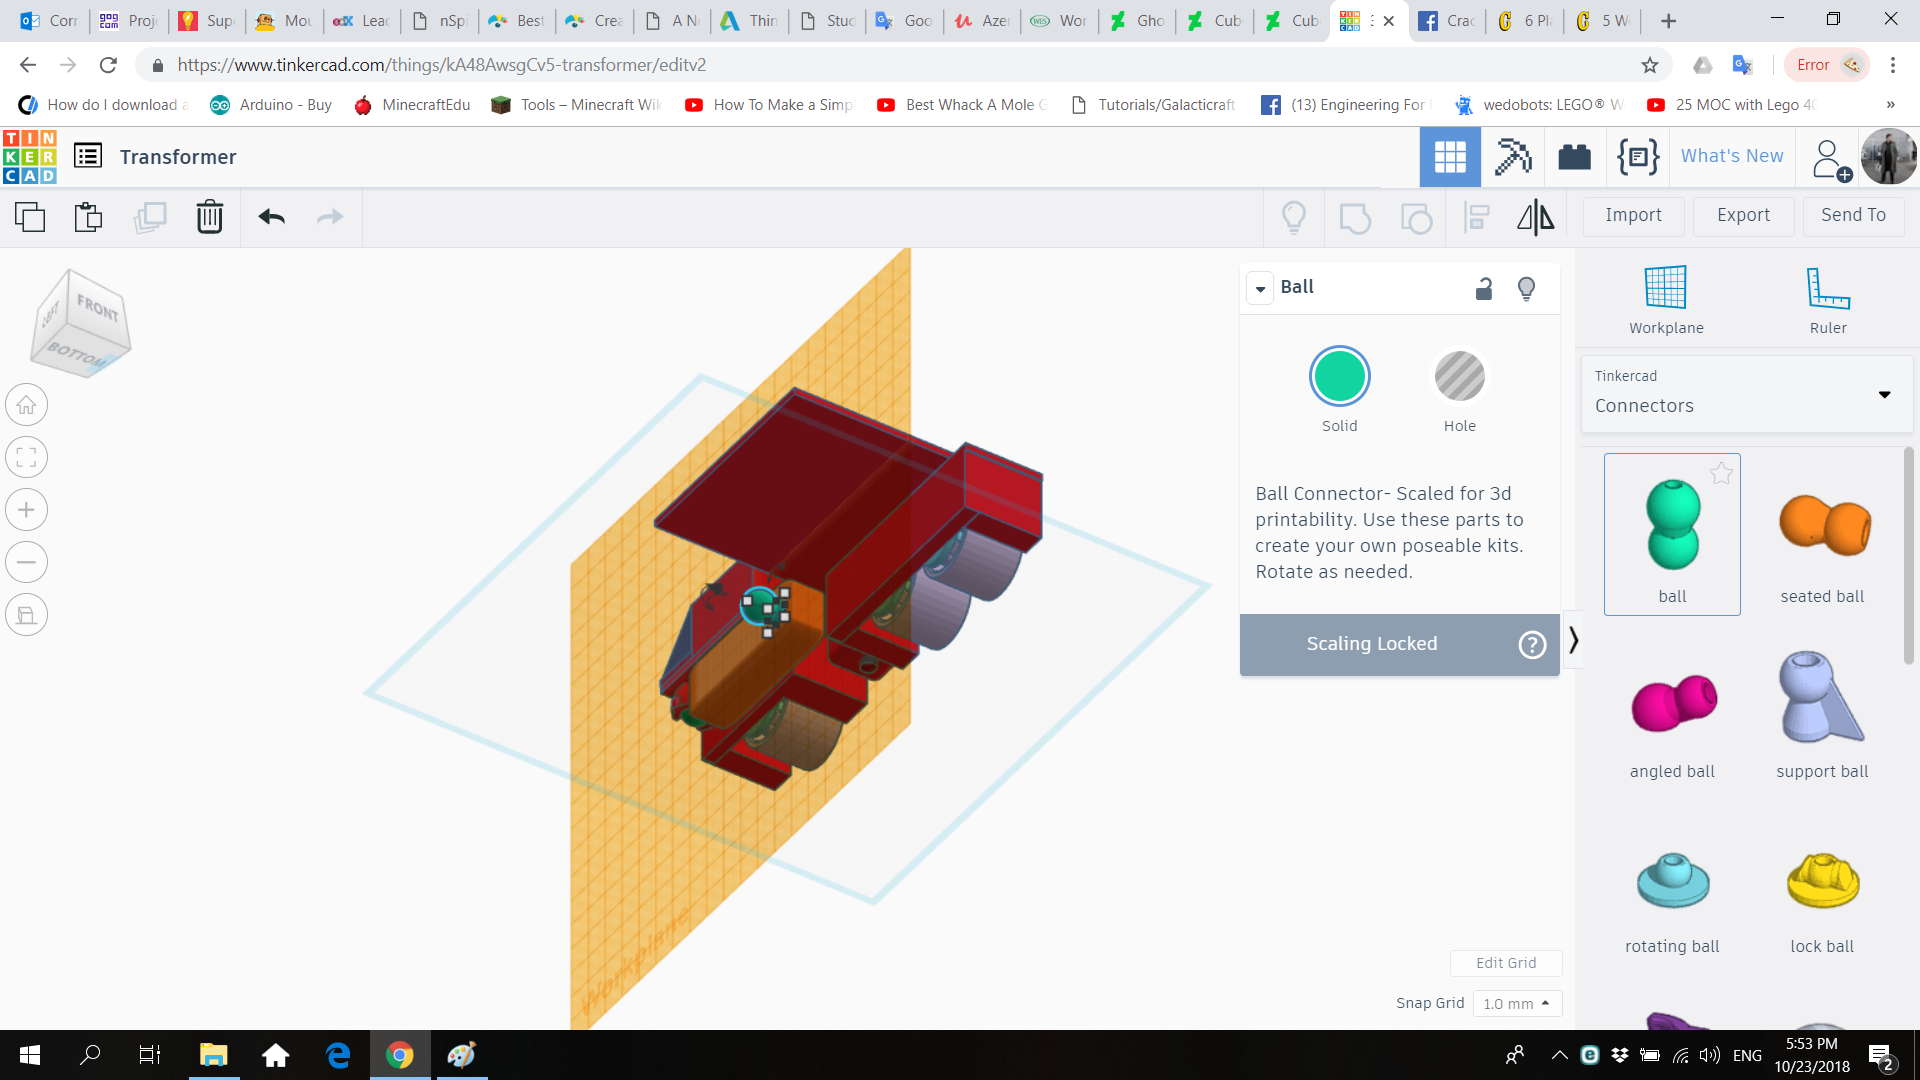Viewport: 1920px width, 1080px height.
Task: Toggle Ball visibility lightbulb in inspector
Action: (1526, 289)
